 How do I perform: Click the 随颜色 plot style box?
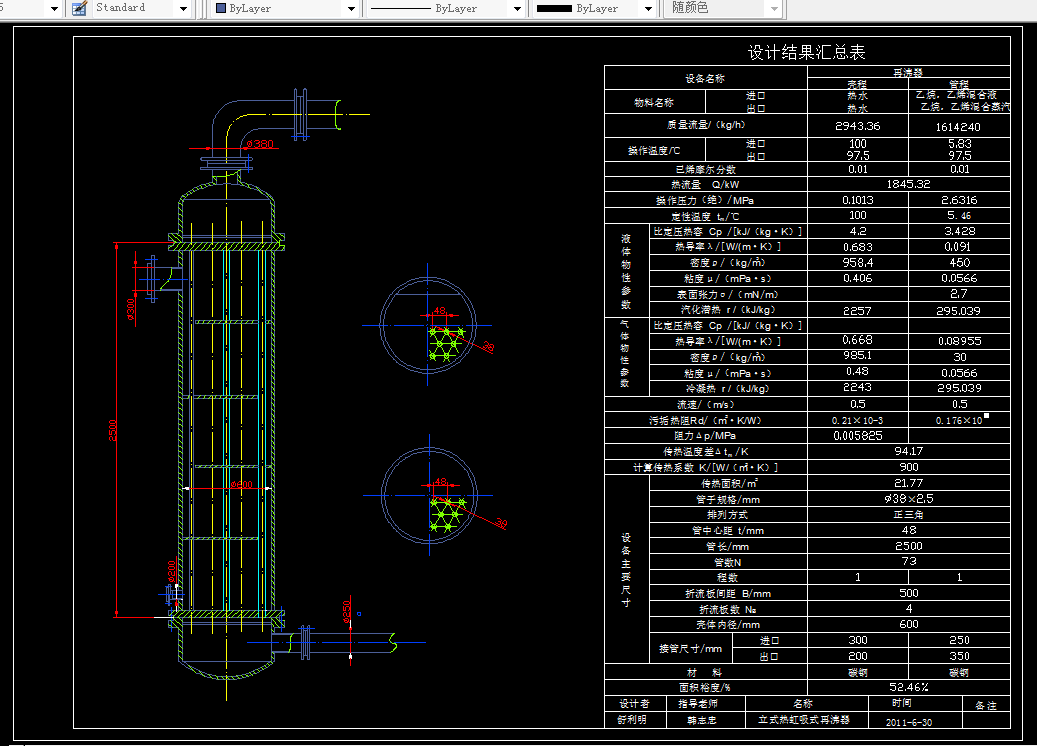coord(723,9)
